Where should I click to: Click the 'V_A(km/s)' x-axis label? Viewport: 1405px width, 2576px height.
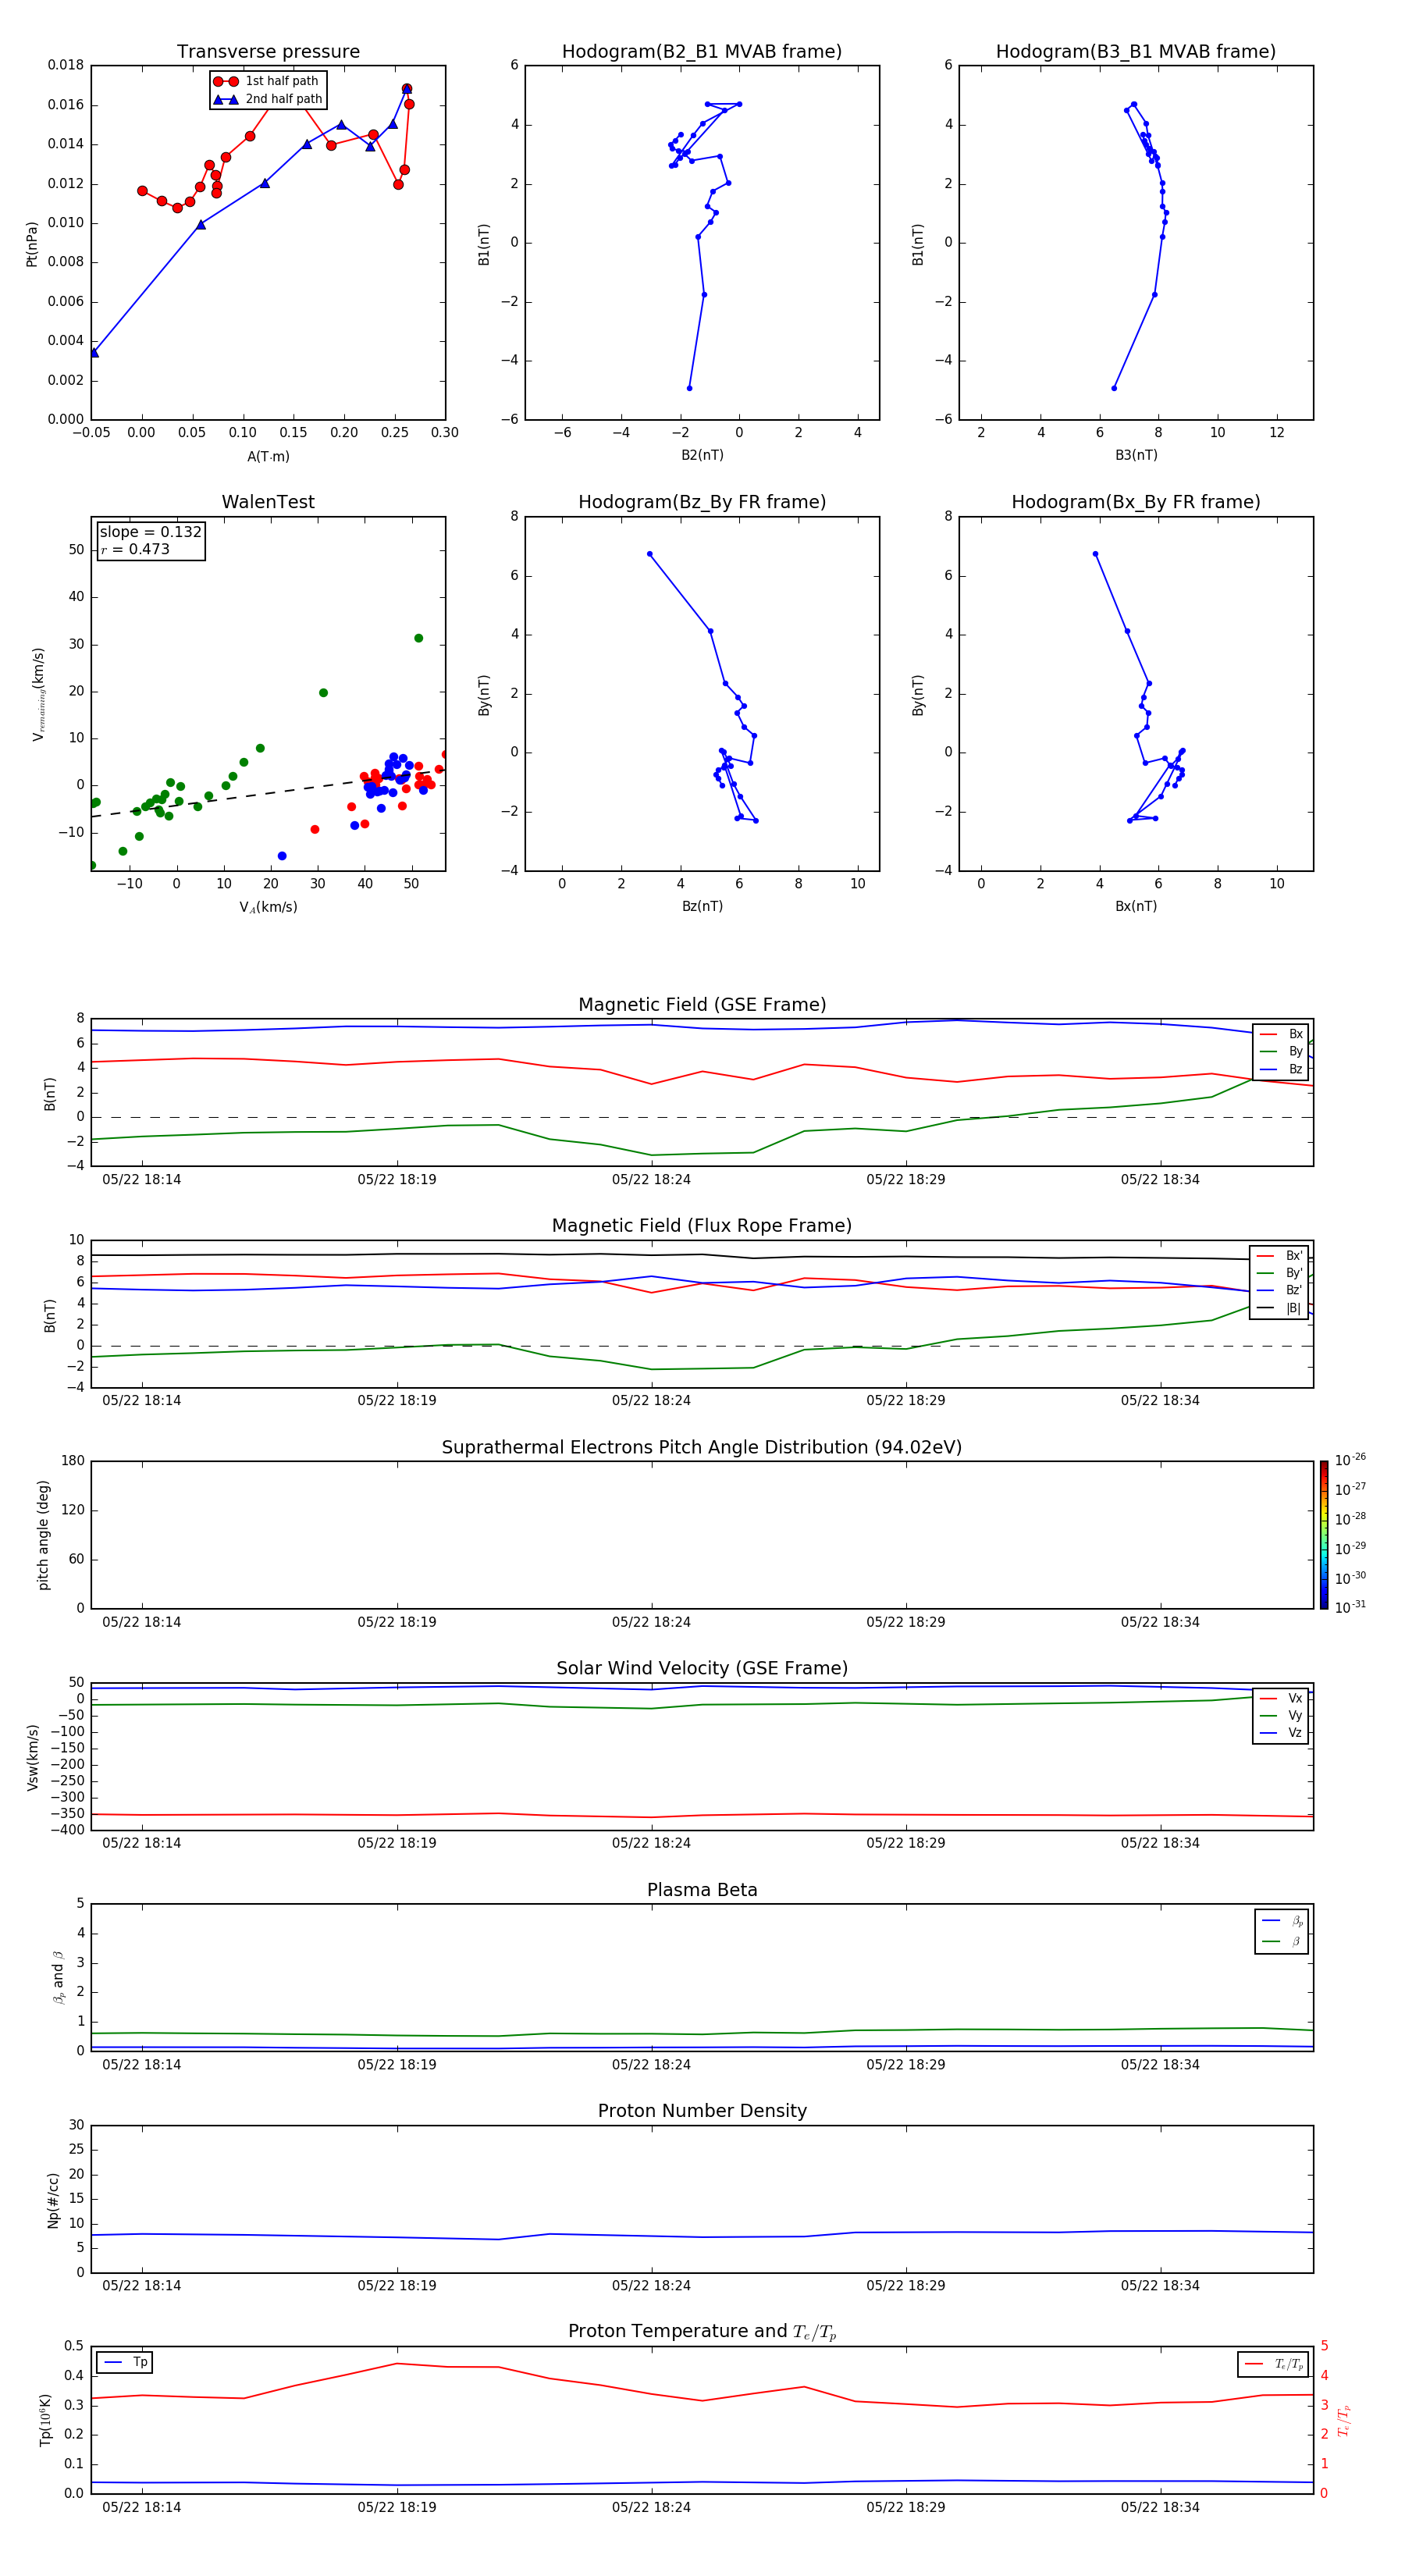point(268,907)
